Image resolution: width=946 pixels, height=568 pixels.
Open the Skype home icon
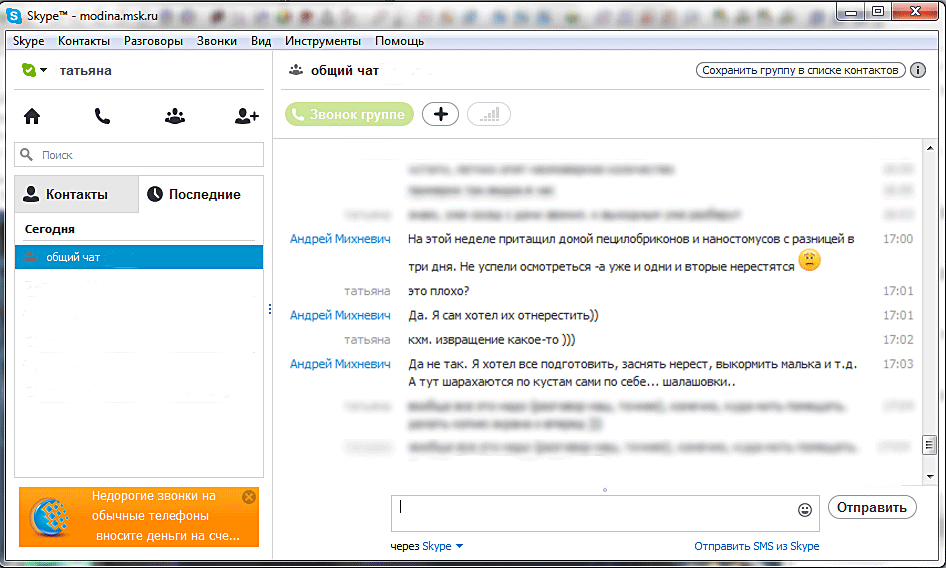pos(32,116)
